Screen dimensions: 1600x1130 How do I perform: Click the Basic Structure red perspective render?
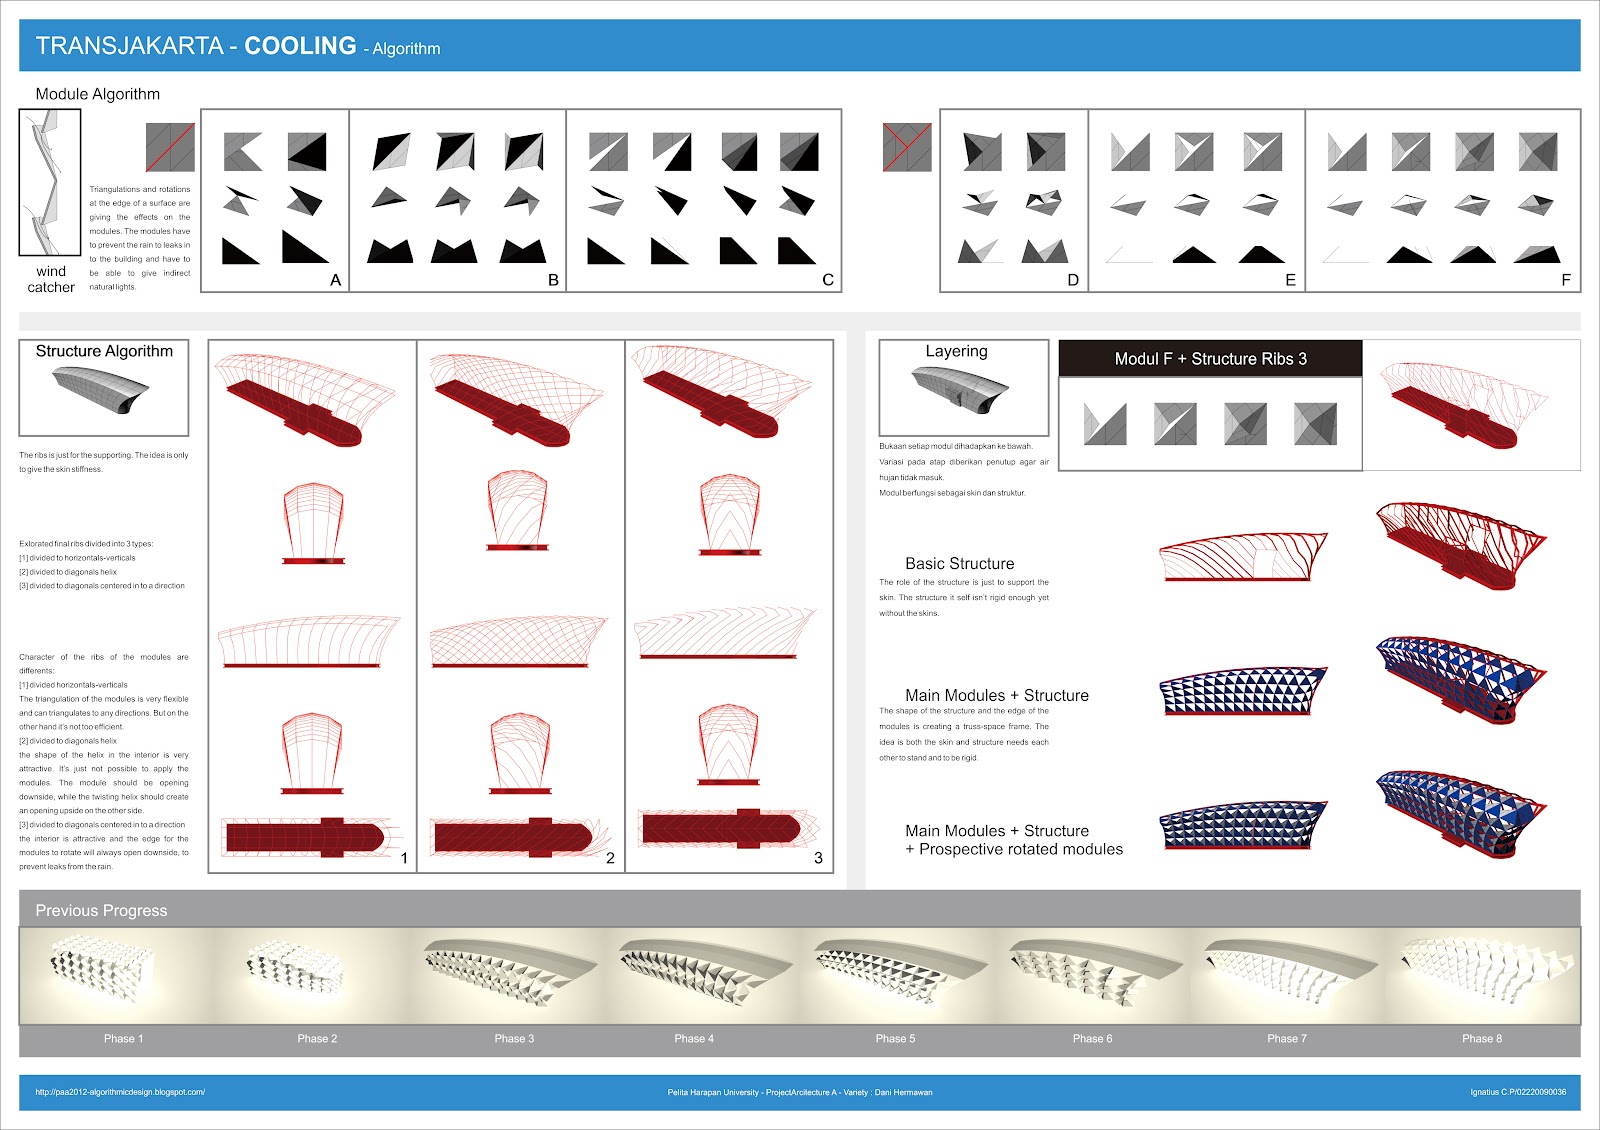tap(1462, 545)
